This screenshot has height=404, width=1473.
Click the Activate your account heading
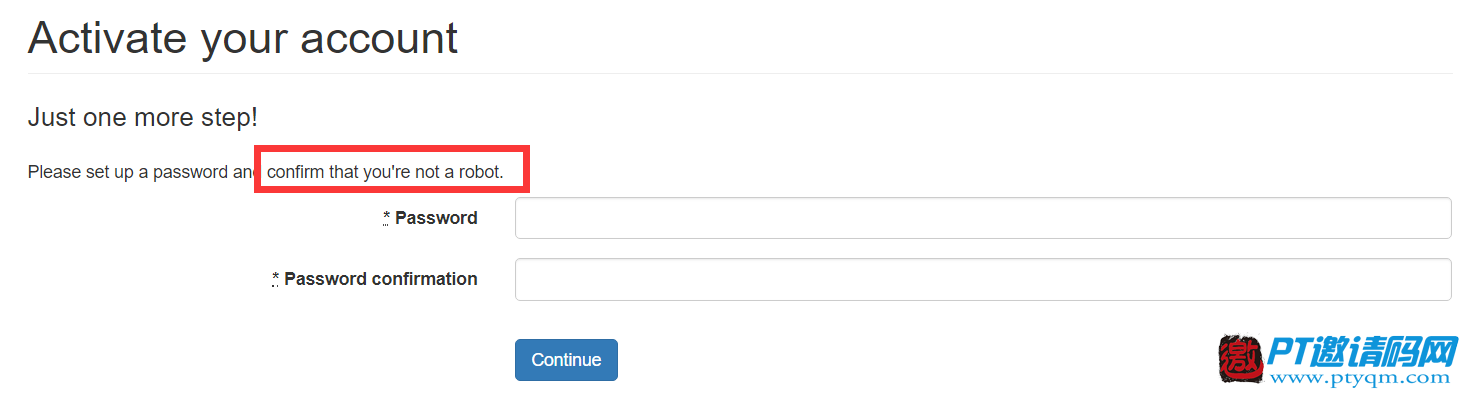pos(243,38)
